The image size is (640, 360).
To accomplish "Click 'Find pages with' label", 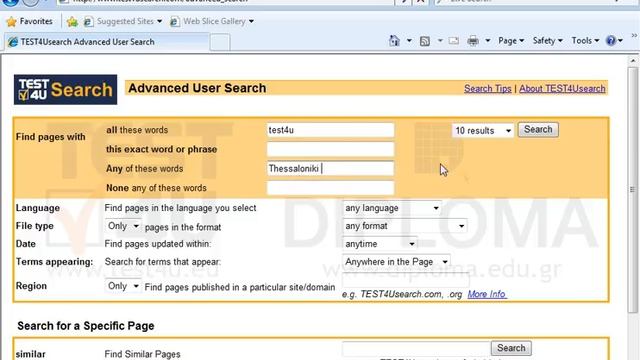I will point(51,137).
